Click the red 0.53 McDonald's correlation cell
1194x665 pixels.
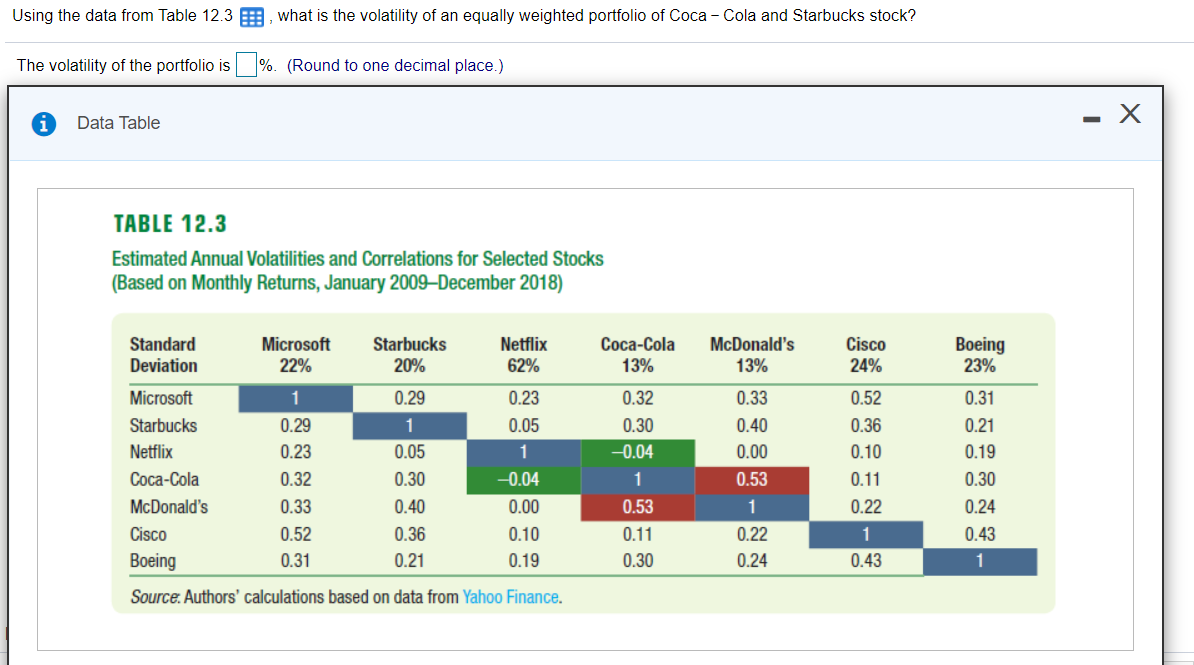(638, 506)
